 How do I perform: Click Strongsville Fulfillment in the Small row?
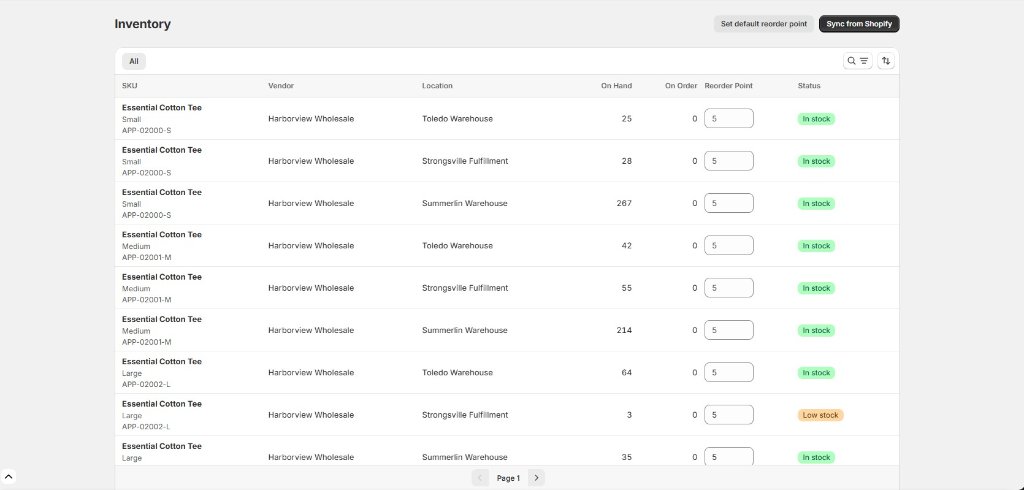(x=465, y=161)
